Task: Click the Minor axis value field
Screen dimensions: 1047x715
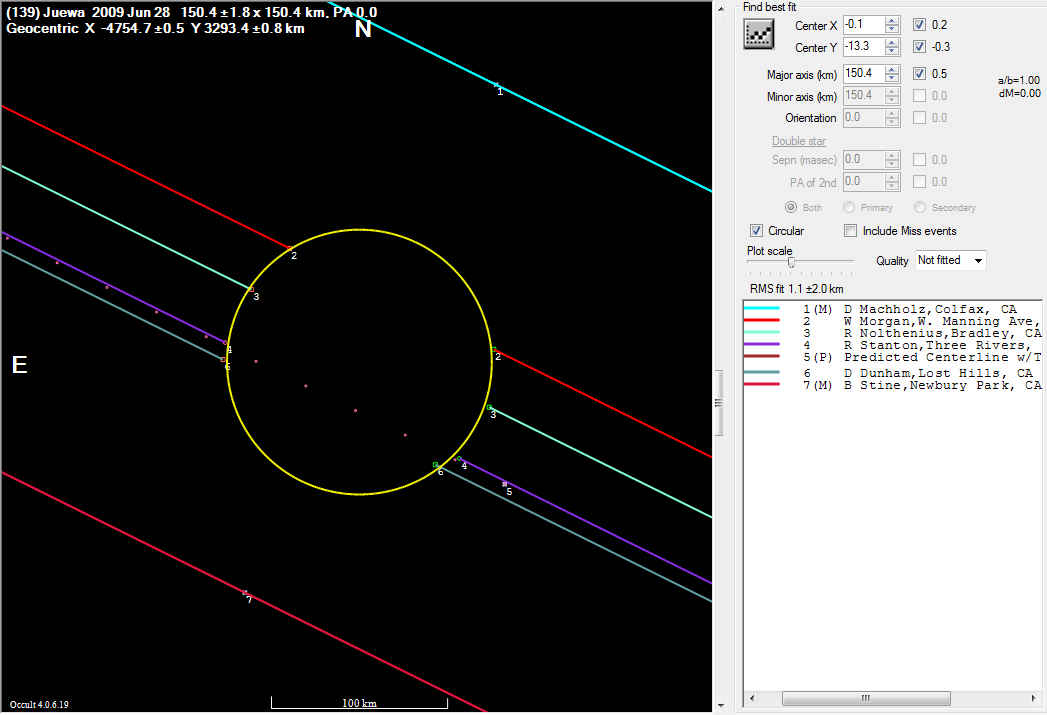Action: pyautogui.click(x=864, y=95)
